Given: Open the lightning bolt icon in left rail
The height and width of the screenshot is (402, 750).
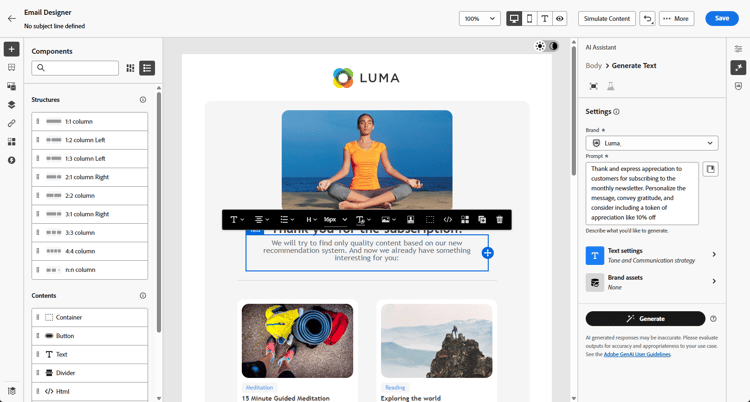Looking at the screenshot, I should tap(11, 160).
